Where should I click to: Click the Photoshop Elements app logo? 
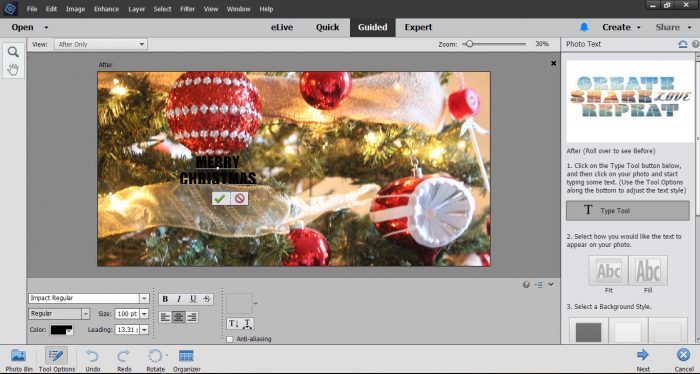(10, 8)
